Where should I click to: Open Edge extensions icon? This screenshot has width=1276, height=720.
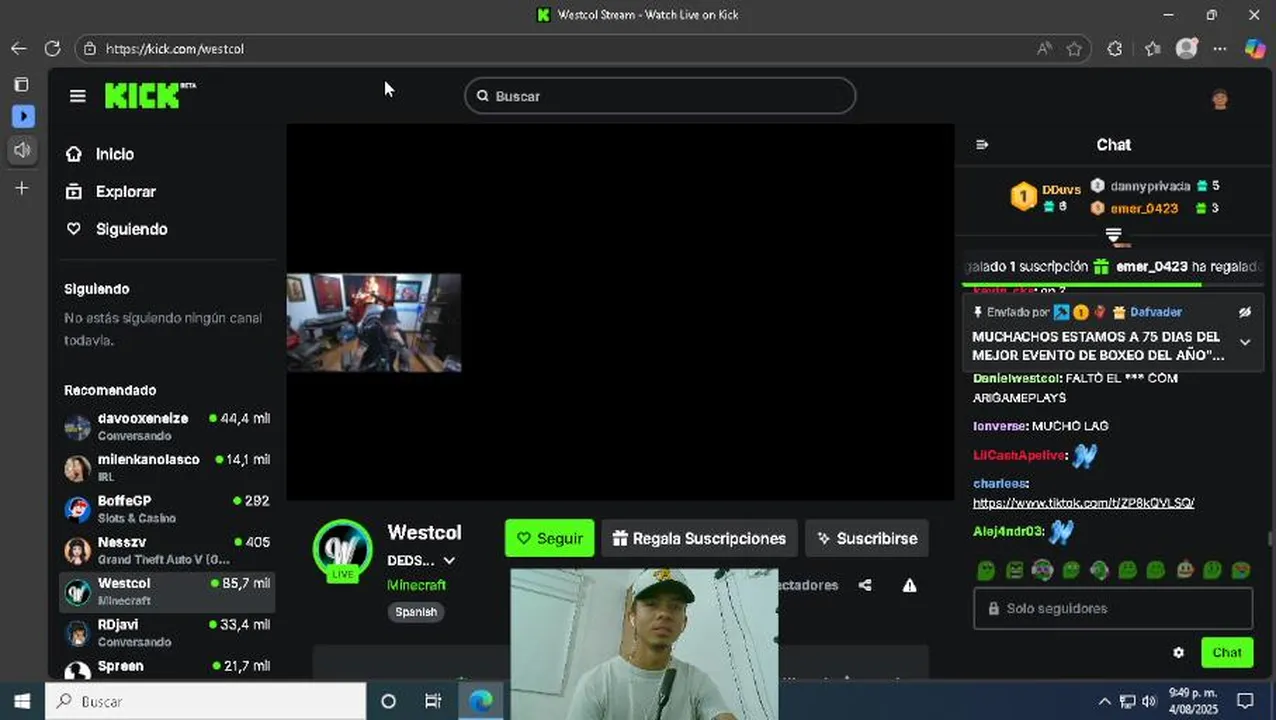coord(1115,48)
